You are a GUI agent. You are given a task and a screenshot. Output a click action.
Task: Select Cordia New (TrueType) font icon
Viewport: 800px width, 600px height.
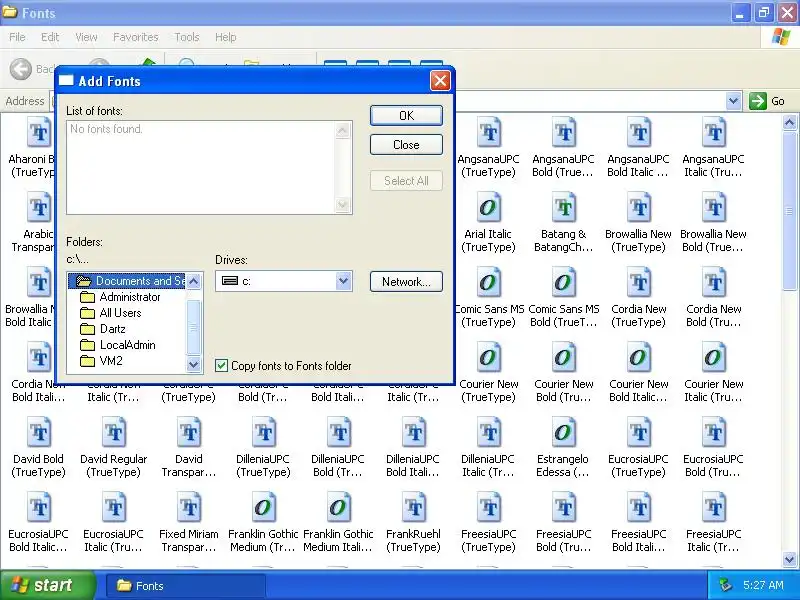click(638, 283)
